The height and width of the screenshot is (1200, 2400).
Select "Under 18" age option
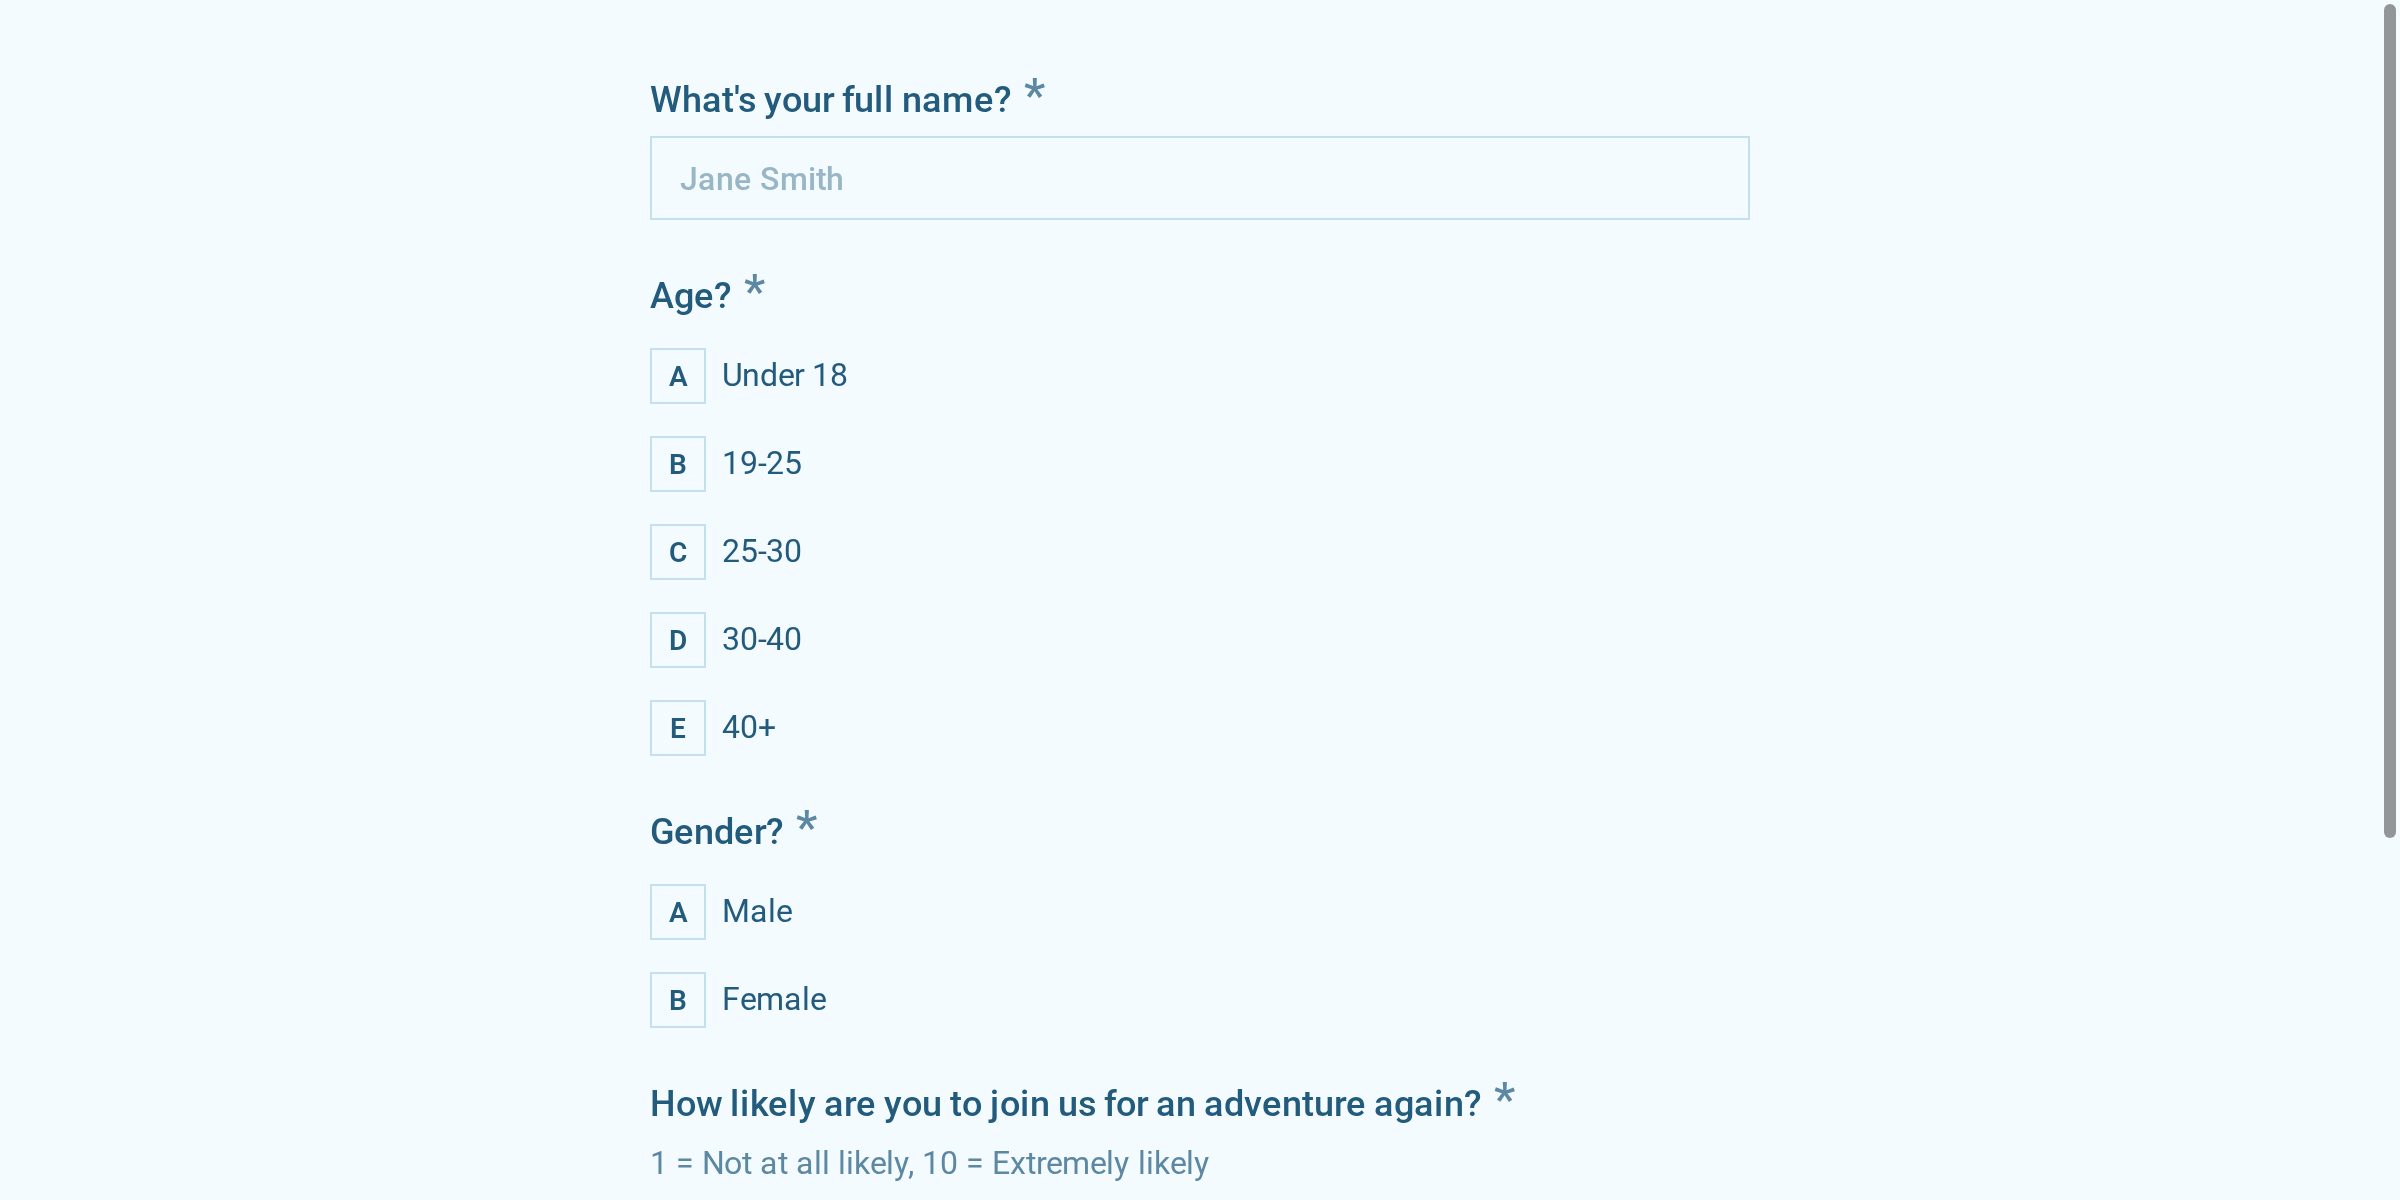pos(784,375)
